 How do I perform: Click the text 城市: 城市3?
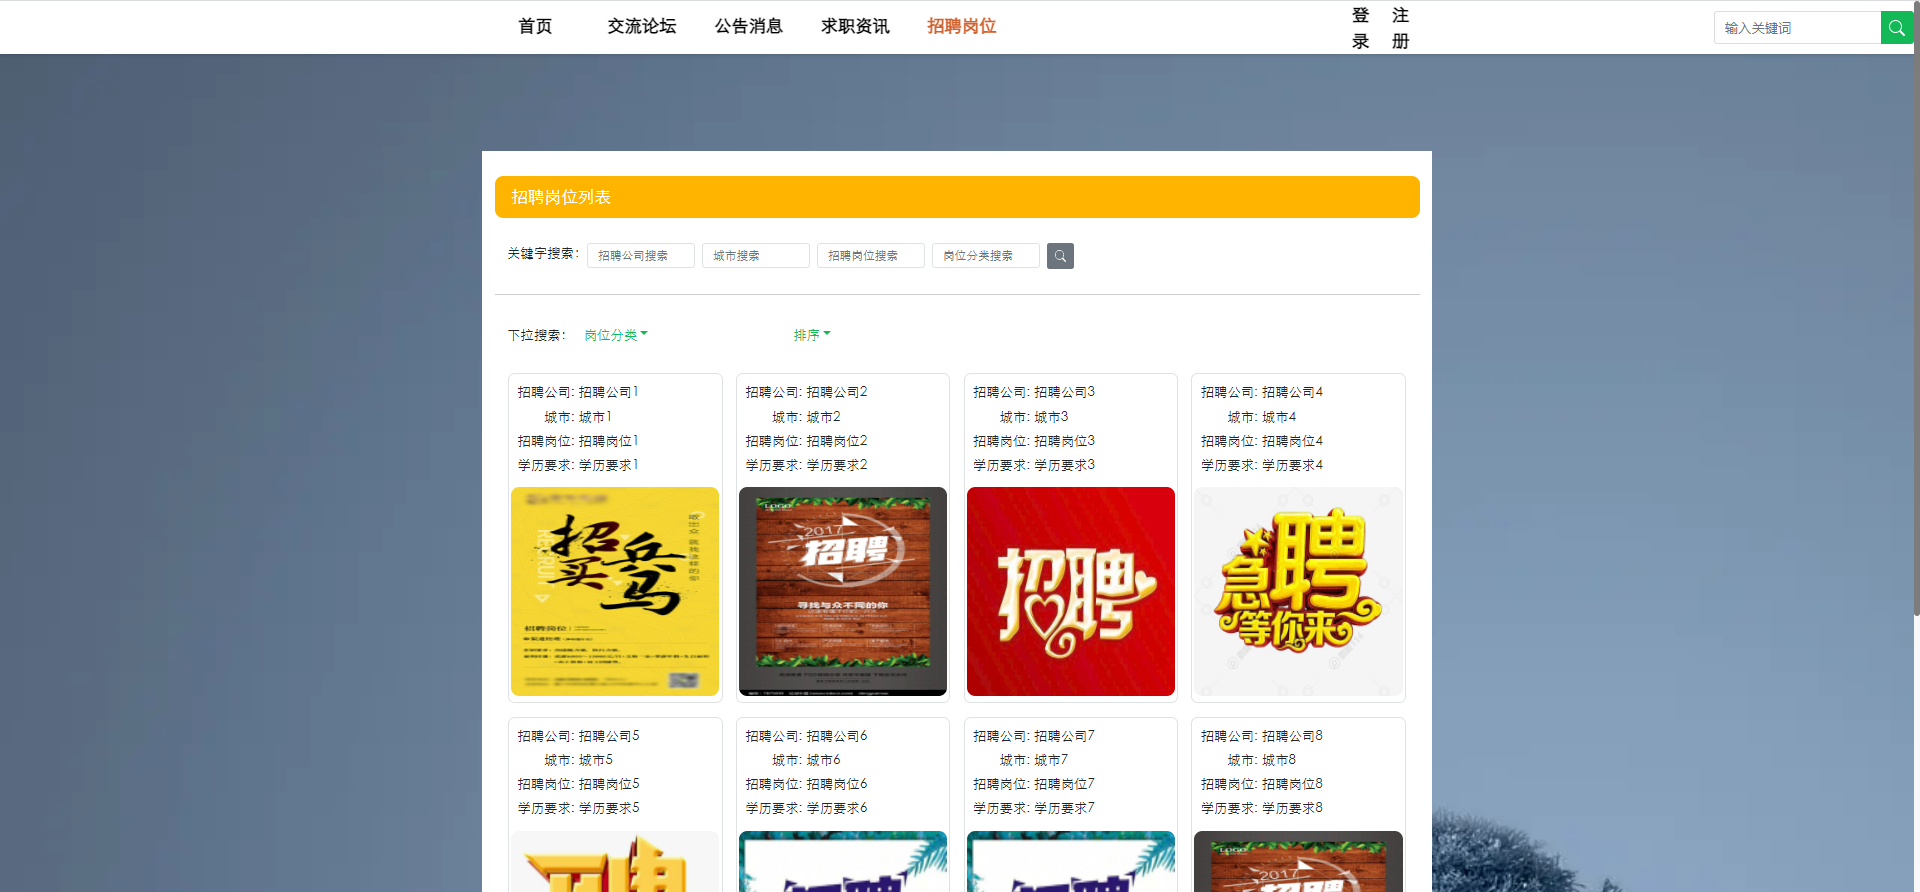[1034, 417]
